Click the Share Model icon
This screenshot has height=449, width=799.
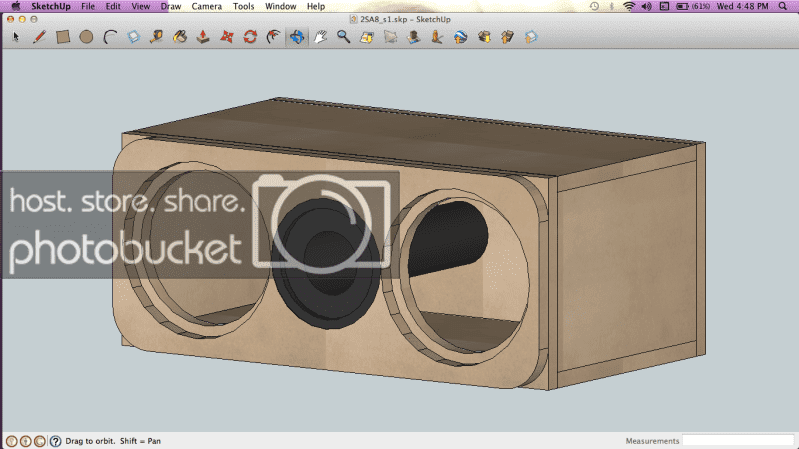pyautogui.click(x=508, y=37)
